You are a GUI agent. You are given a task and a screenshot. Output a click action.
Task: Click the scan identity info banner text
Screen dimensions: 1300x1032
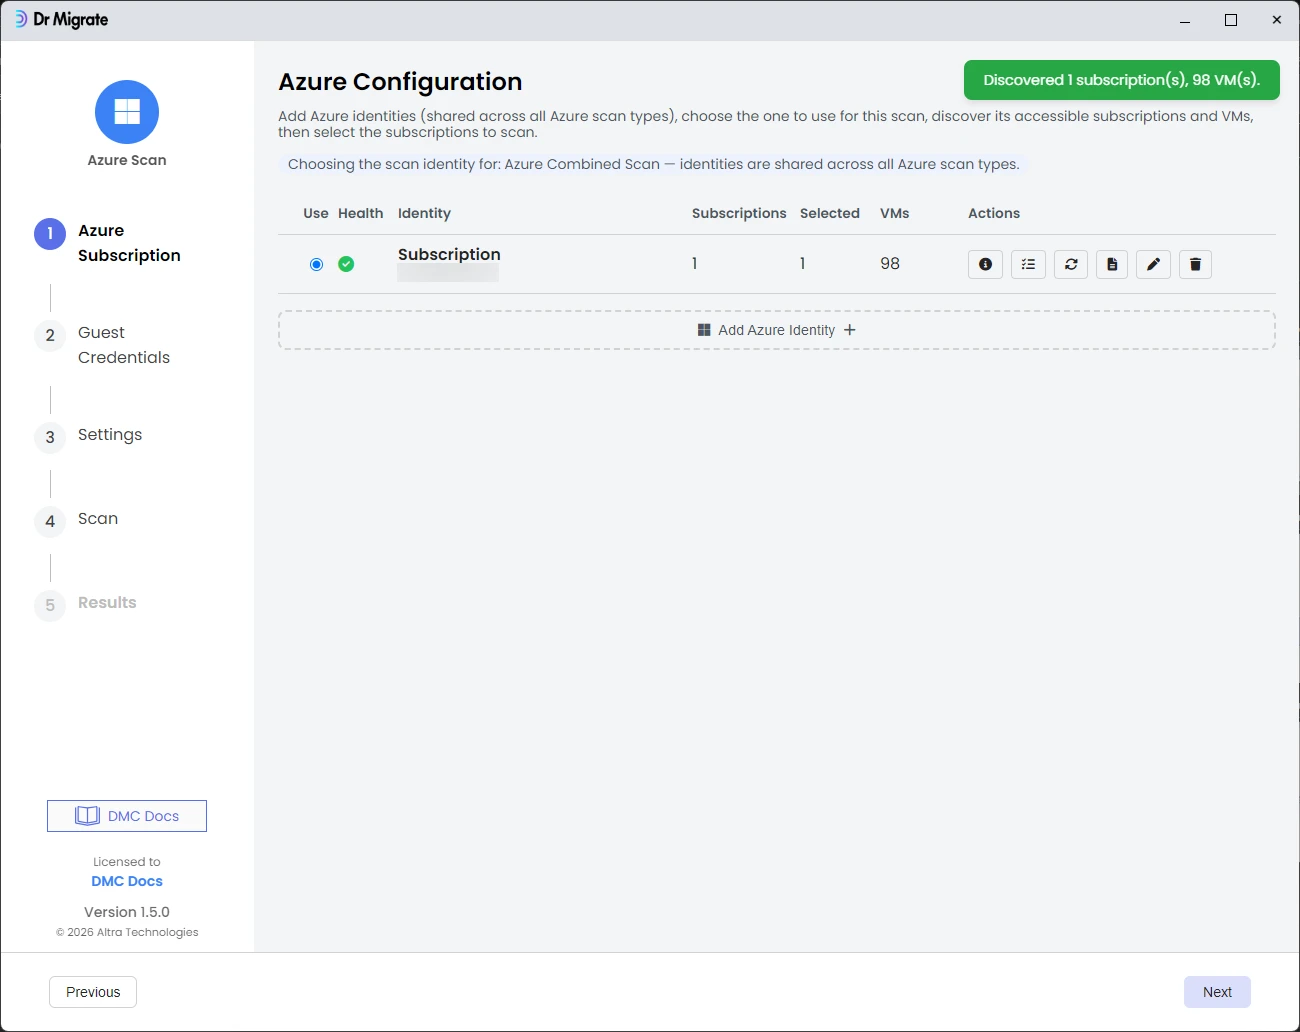(654, 164)
